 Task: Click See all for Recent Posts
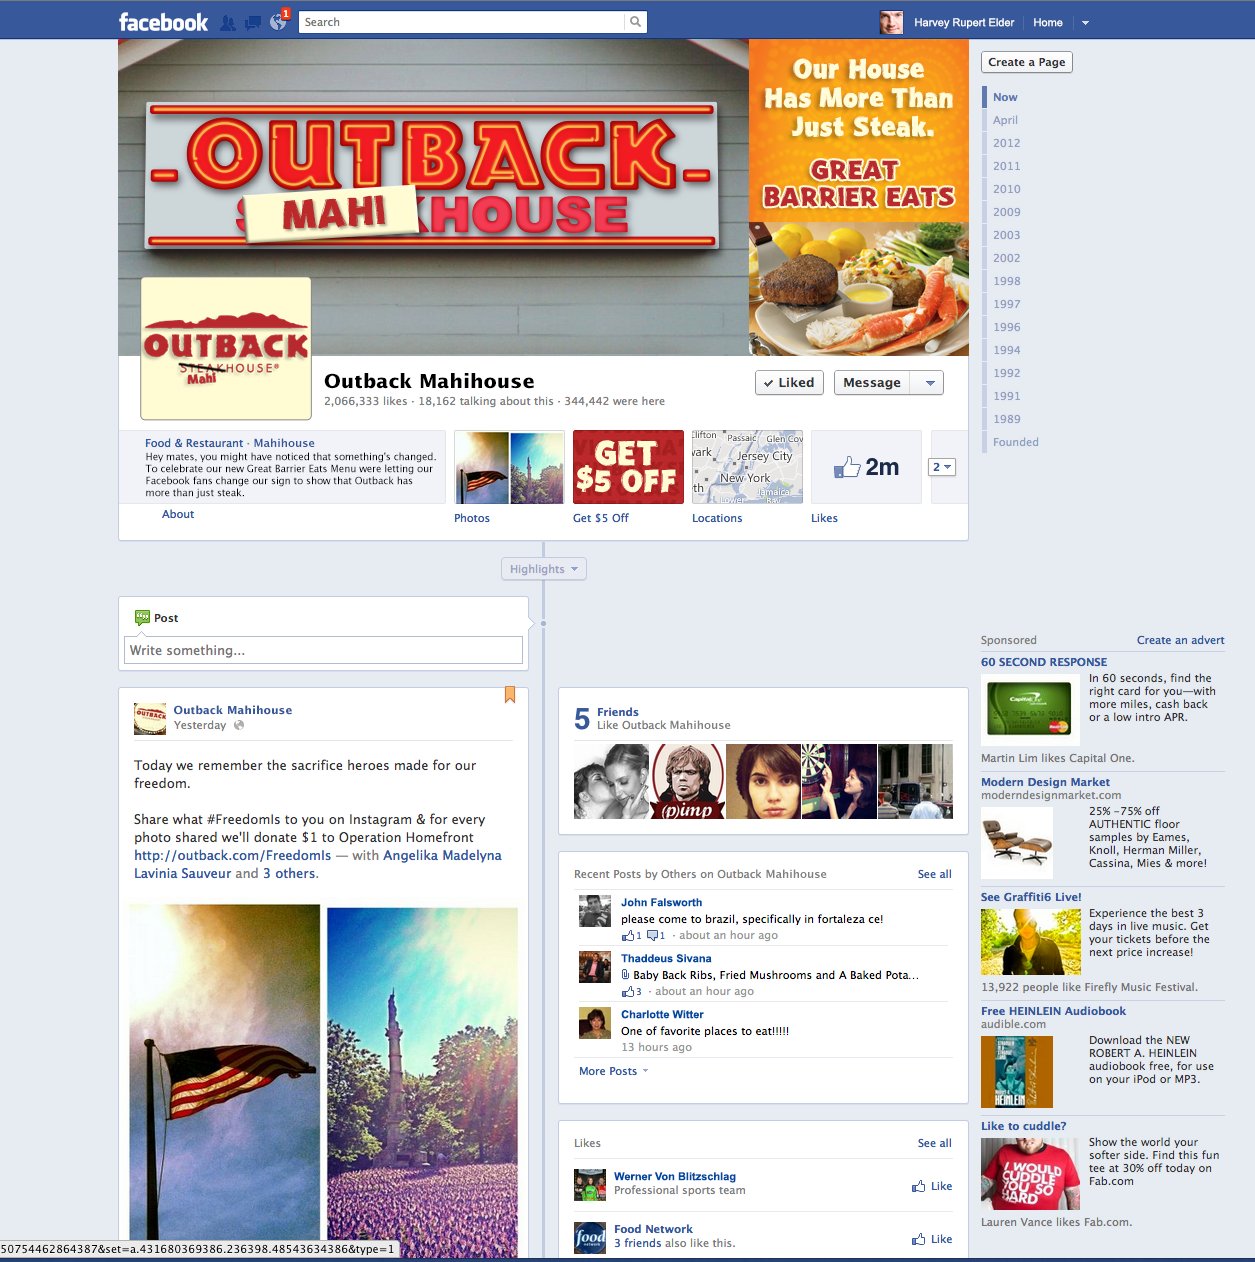tap(935, 874)
